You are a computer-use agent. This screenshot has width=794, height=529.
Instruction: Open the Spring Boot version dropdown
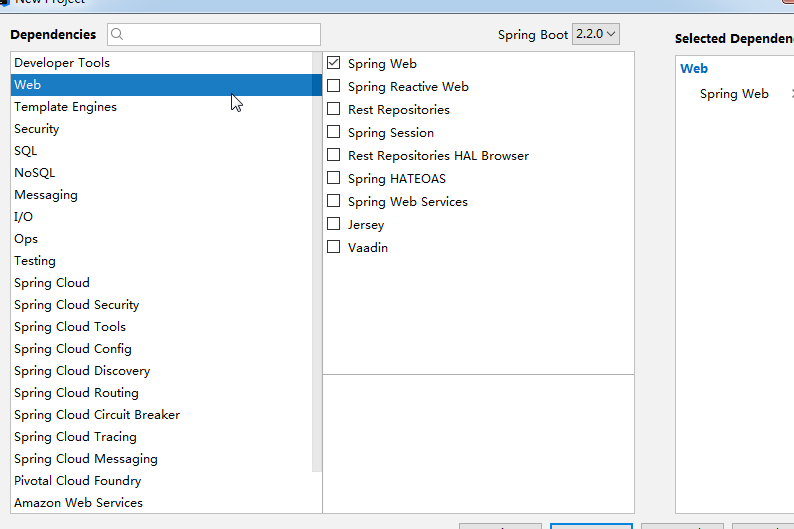point(596,34)
